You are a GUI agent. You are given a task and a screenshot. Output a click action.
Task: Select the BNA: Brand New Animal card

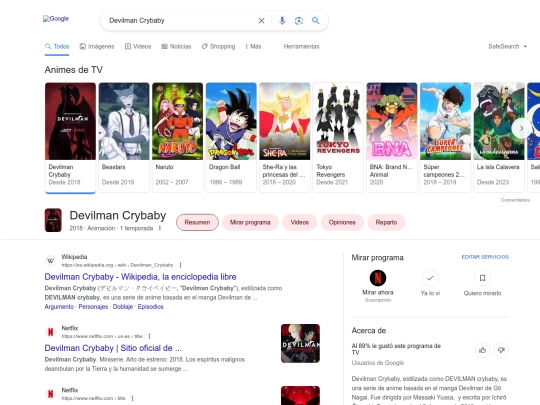pos(392,137)
